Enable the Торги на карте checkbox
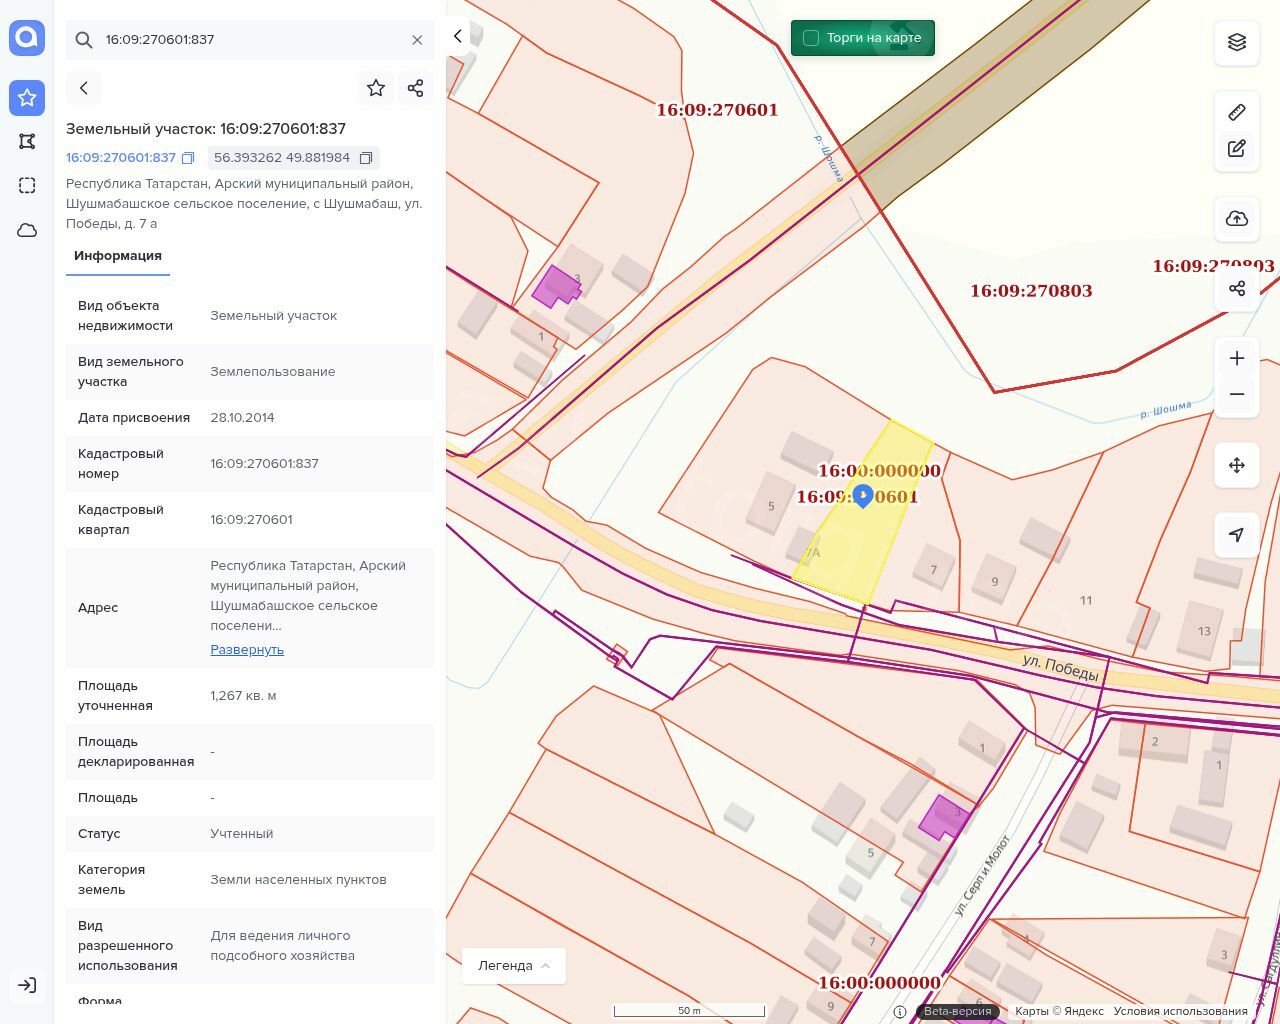Image resolution: width=1280 pixels, height=1024 pixels. coord(811,38)
